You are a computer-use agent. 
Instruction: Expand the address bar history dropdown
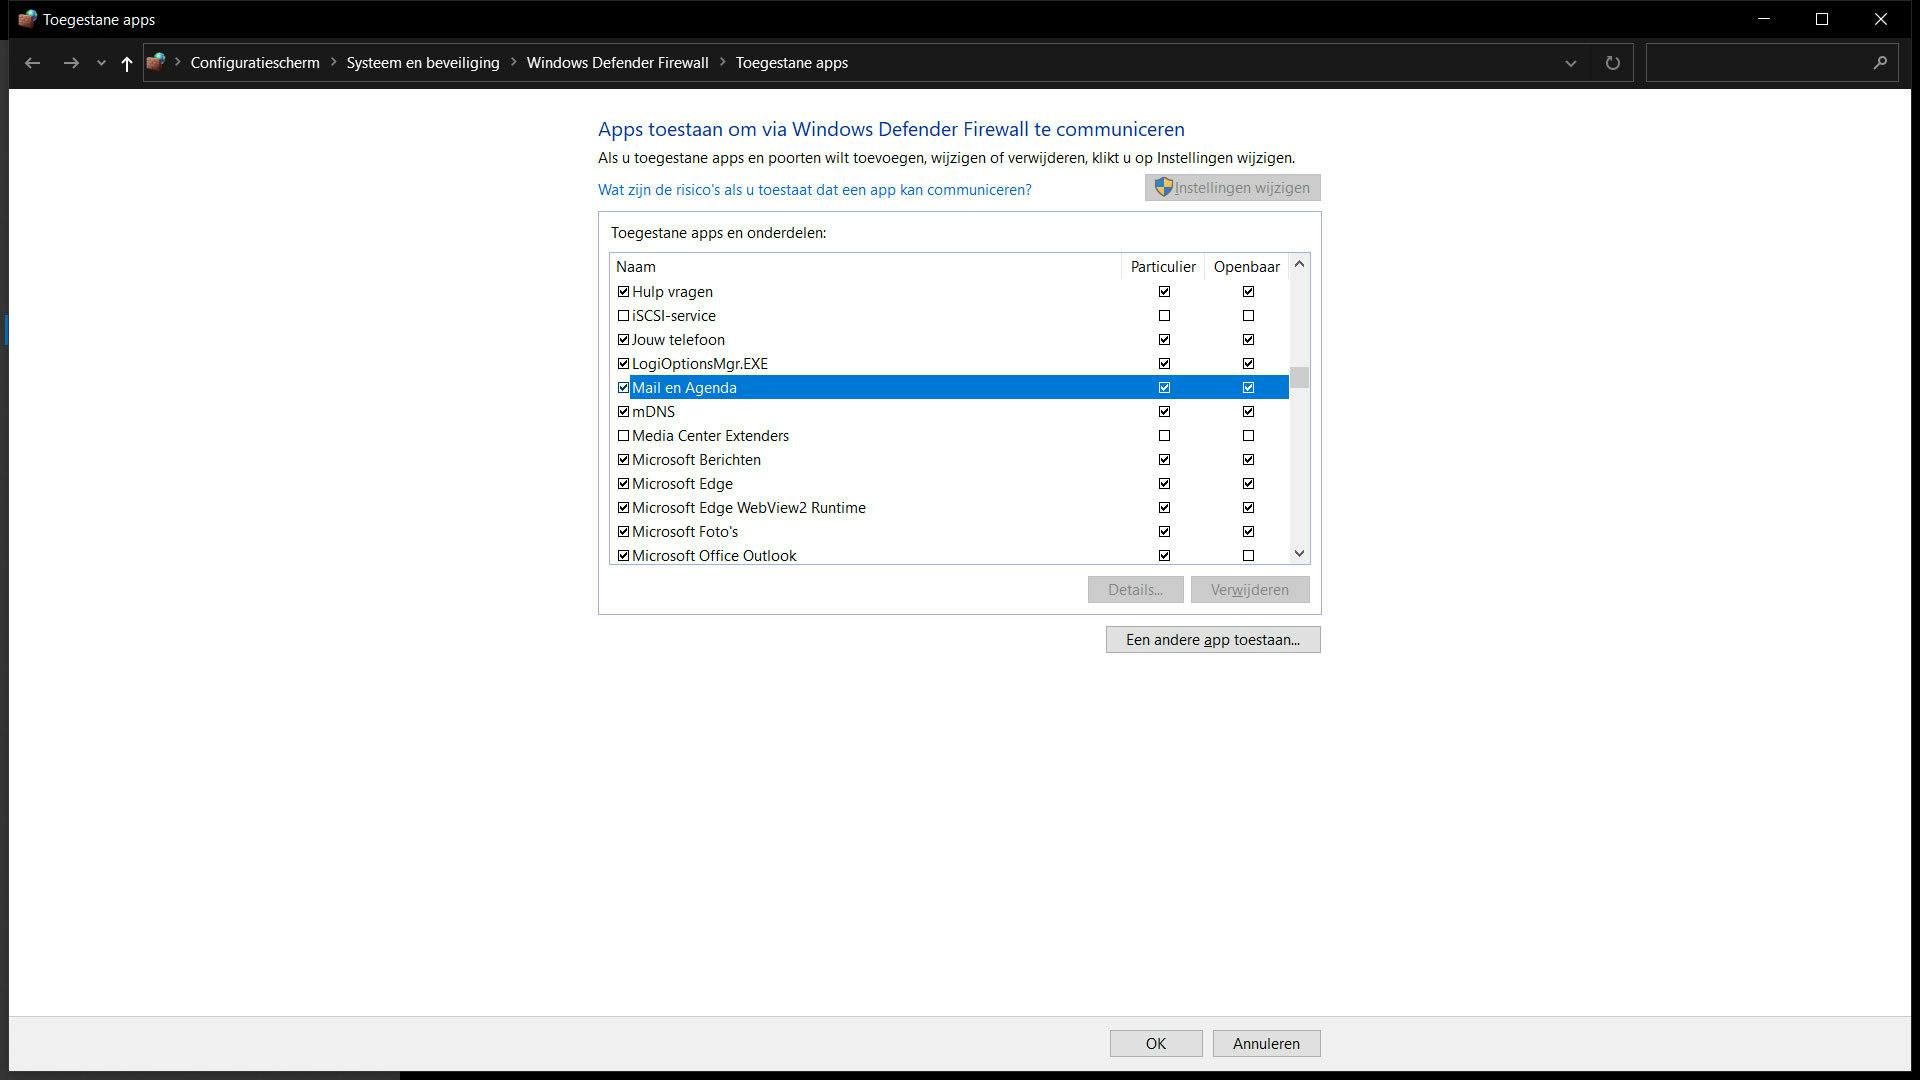coord(1570,63)
